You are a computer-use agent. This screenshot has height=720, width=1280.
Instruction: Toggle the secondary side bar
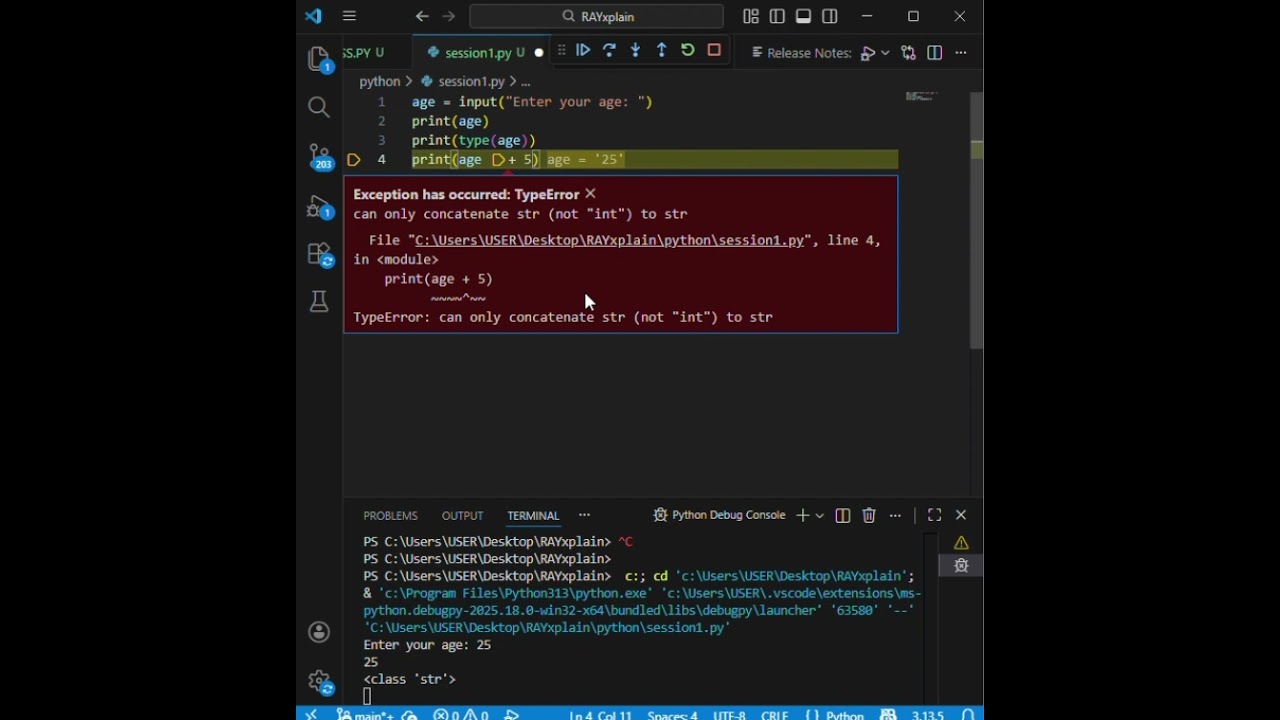tap(830, 16)
